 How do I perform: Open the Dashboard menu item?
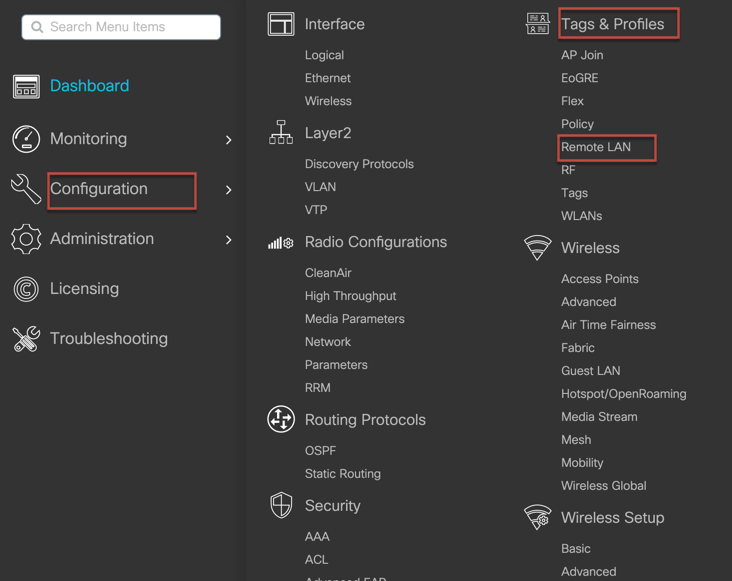(90, 86)
